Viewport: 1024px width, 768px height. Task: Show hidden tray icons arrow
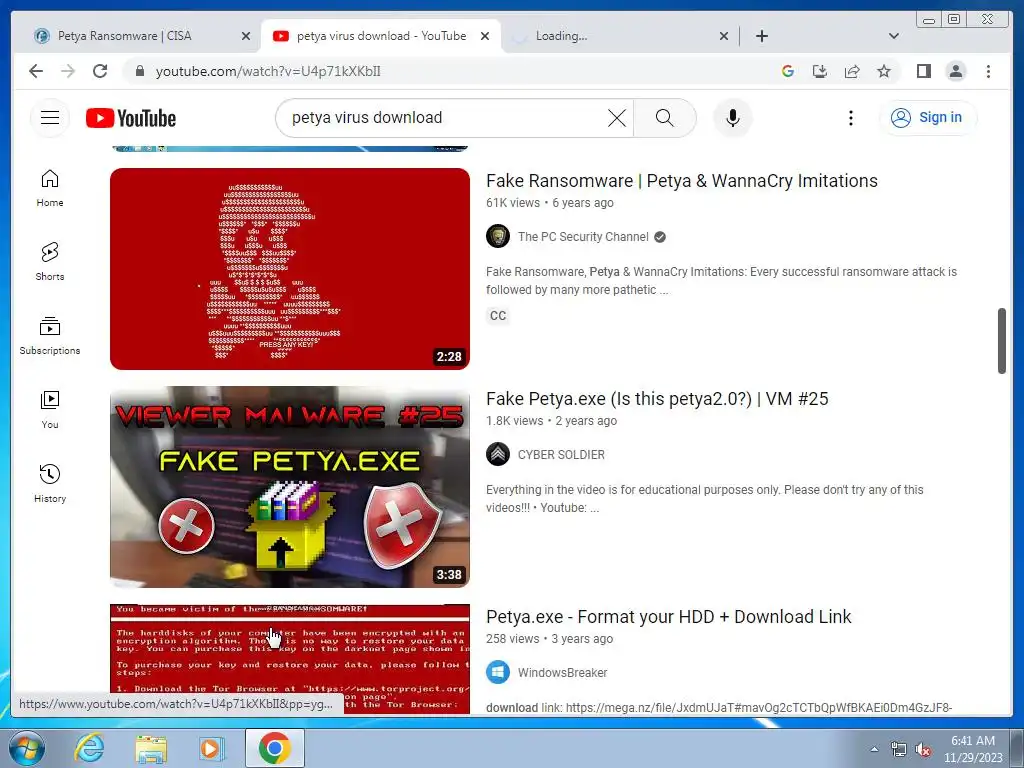874,750
